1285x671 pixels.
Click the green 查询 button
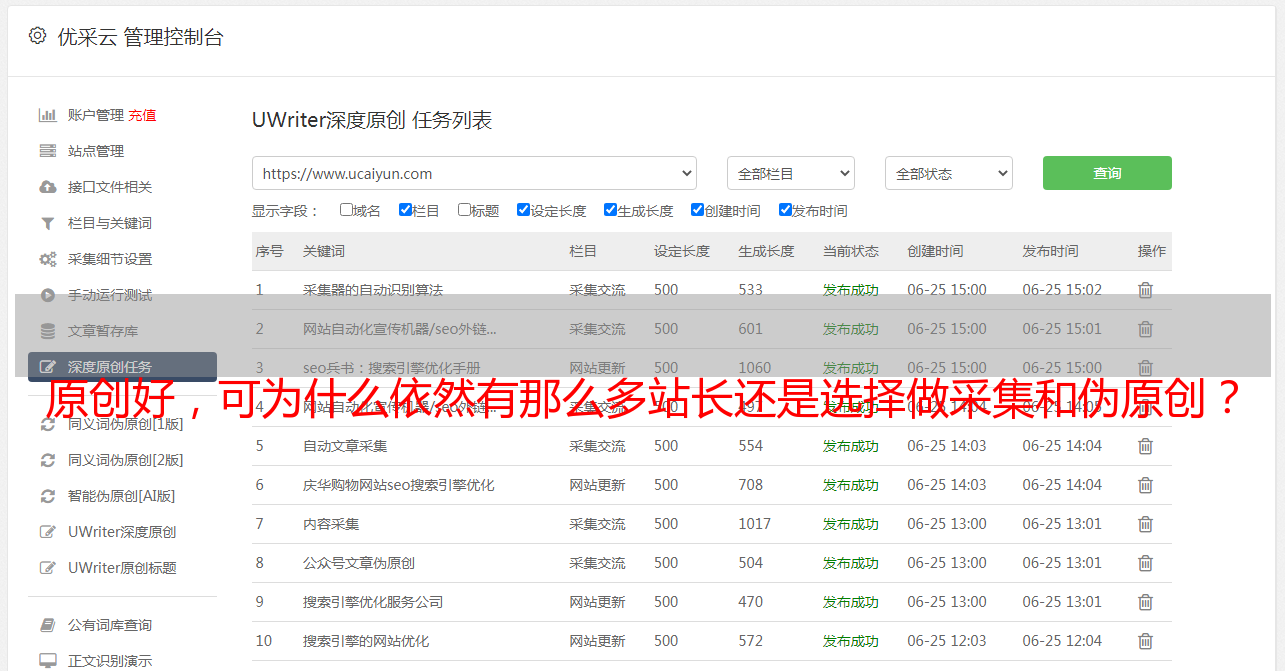[1107, 173]
